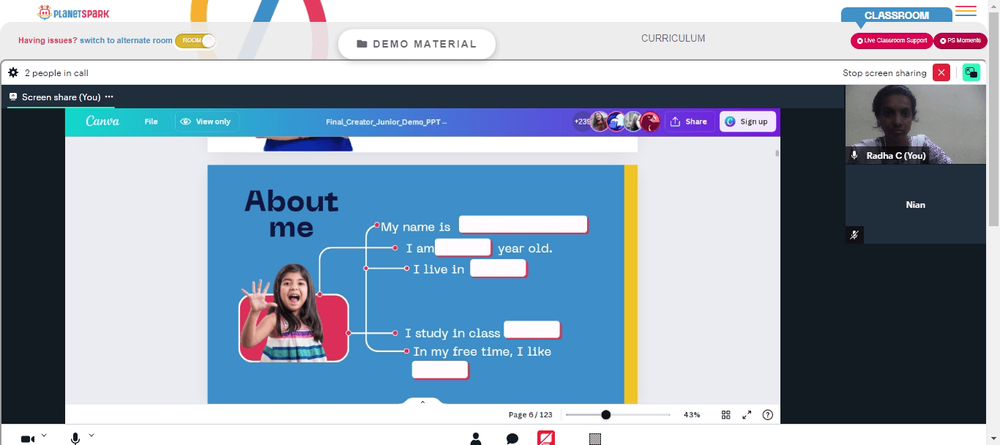Click the 'My name is' blank field

point(523,224)
